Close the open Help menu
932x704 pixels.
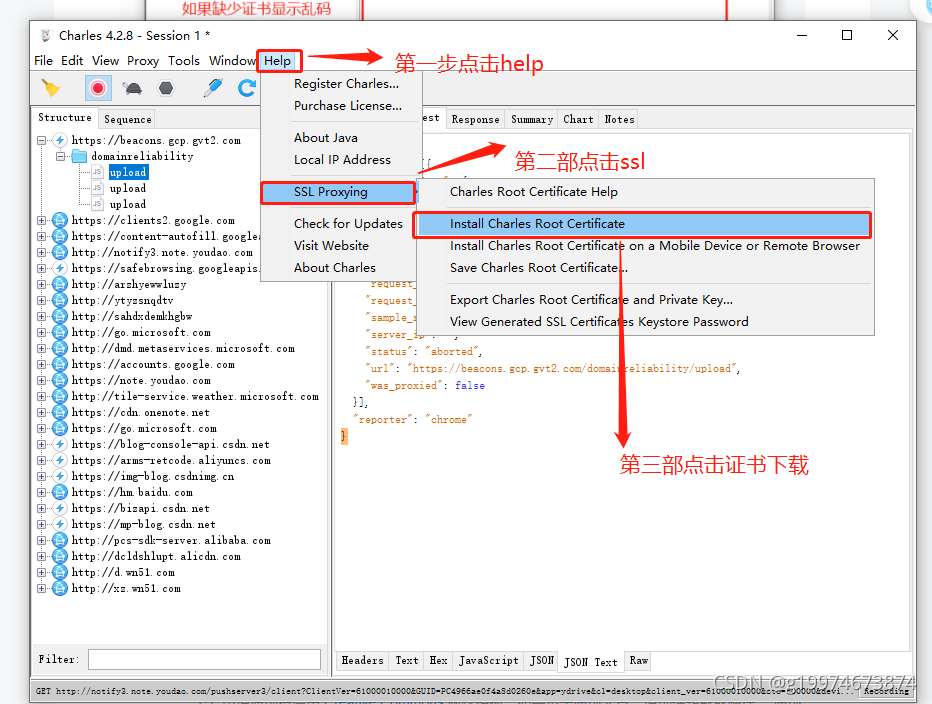(x=278, y=61)
